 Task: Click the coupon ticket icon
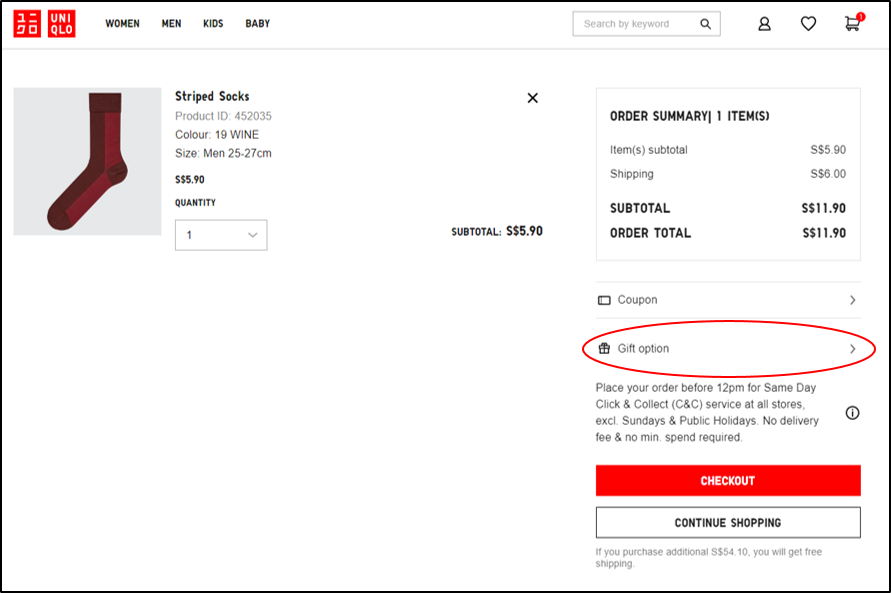pyautogui.click(x=604, y=300)
